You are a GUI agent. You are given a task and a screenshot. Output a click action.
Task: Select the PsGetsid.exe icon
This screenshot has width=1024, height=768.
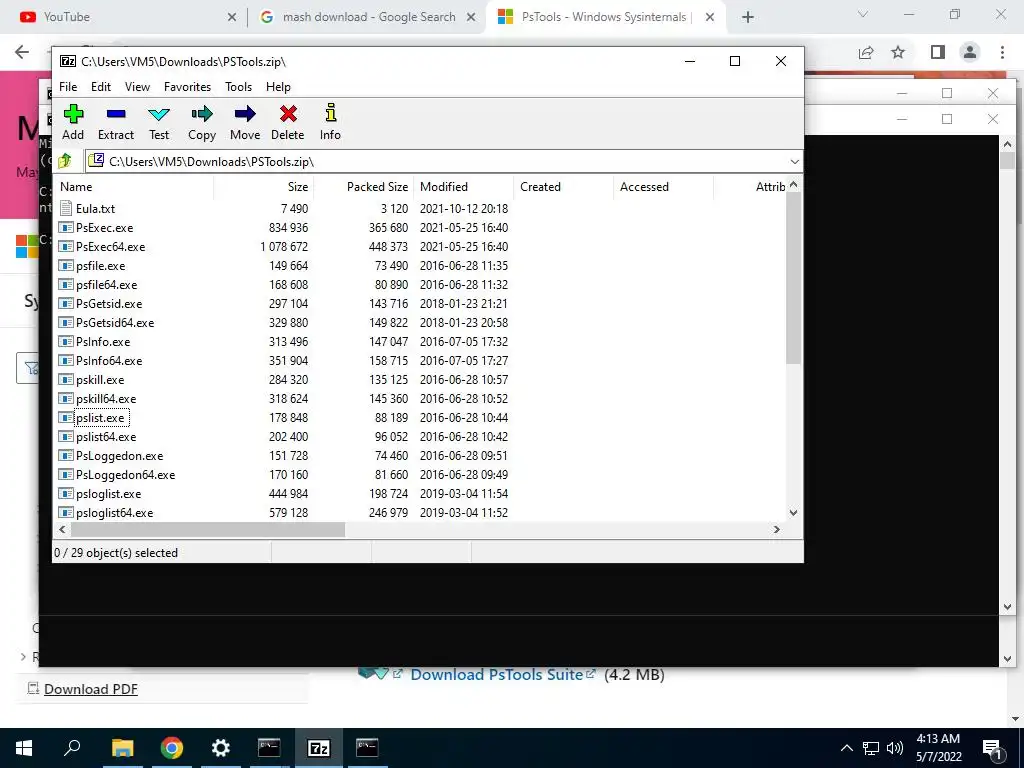[x=65, y=303]
